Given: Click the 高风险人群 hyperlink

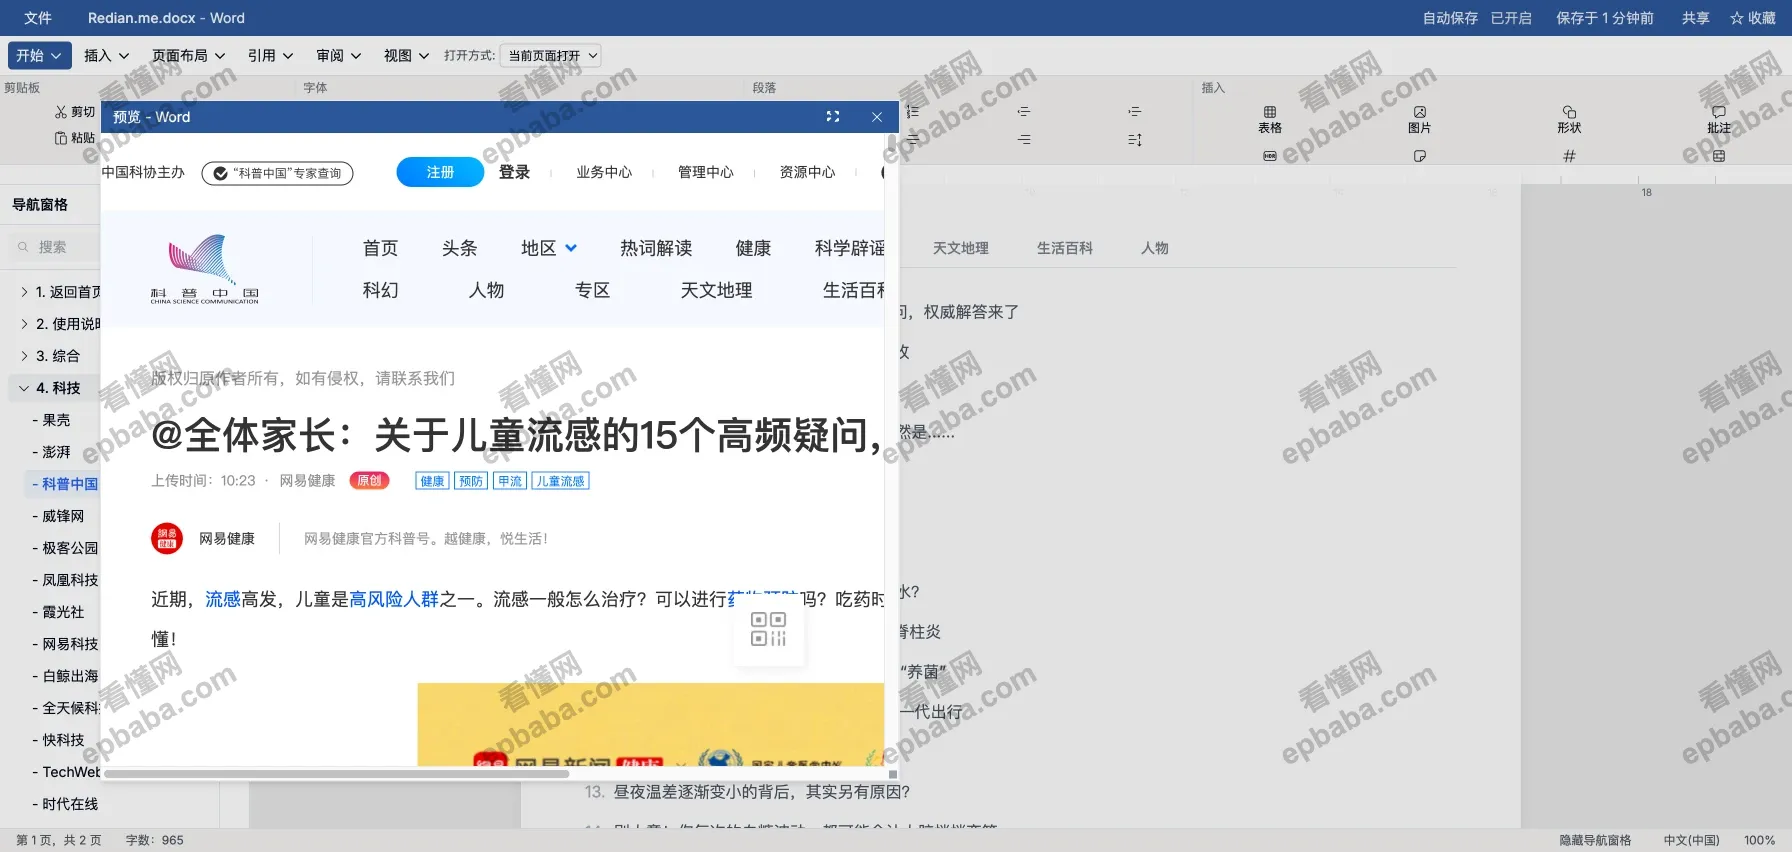Looking at the screenshot, I should pos(394,599).
